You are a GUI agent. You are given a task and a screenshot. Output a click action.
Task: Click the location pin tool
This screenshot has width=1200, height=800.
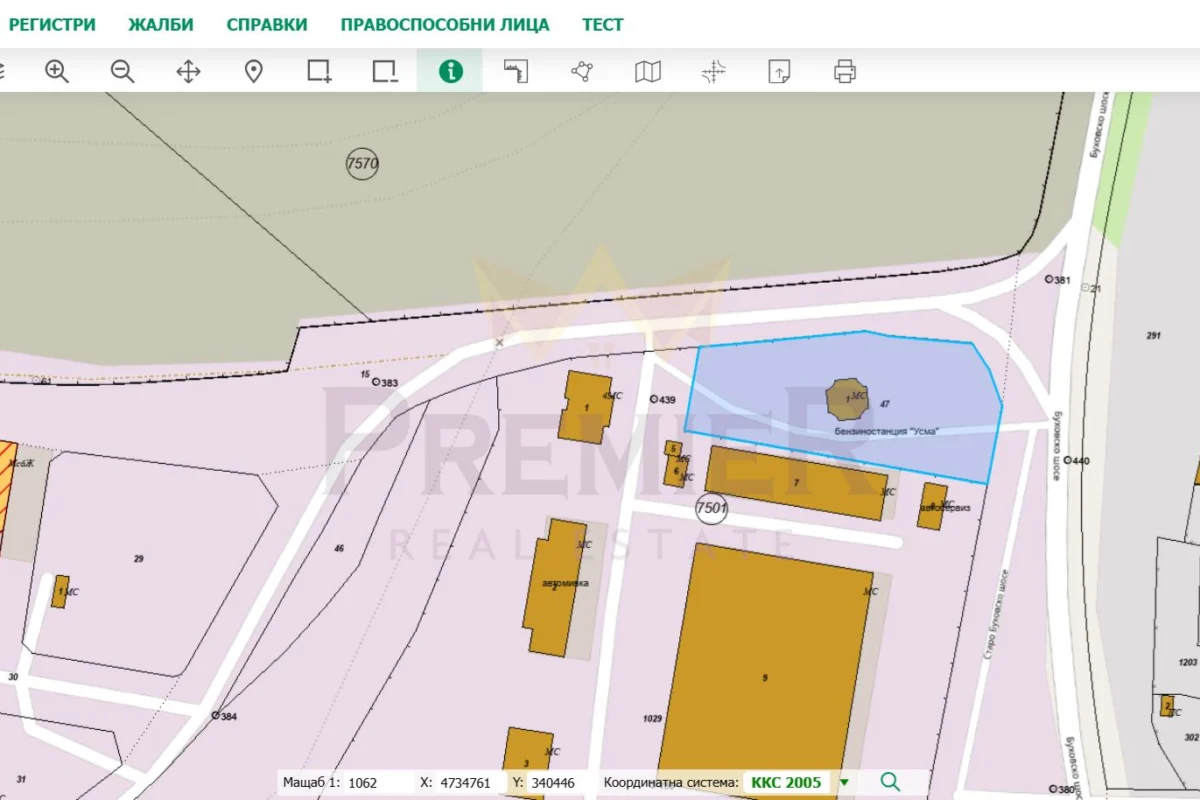254,71
